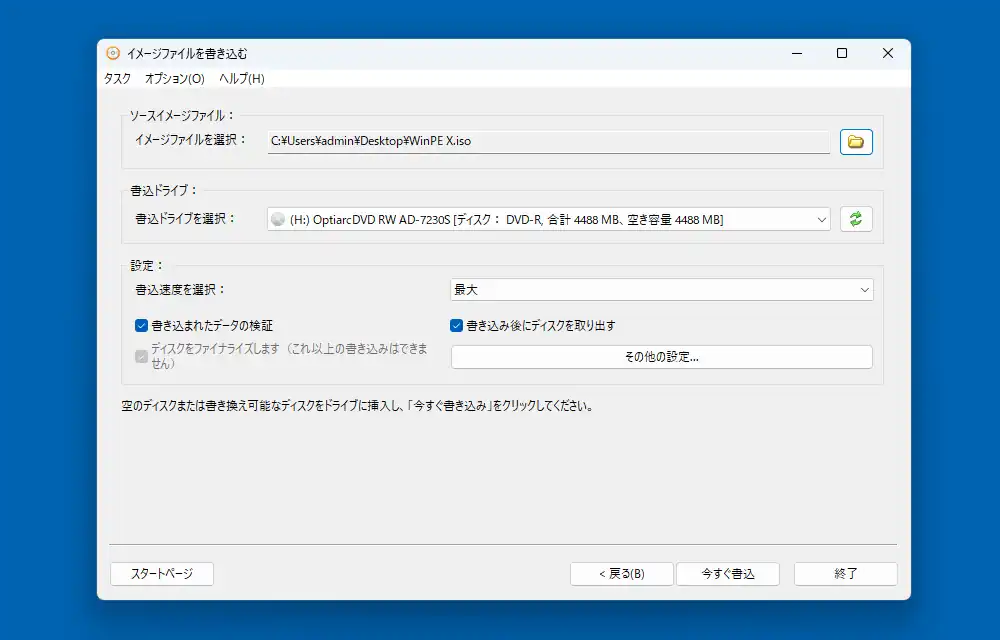Open the ヘルプ(H) menu
Image resolution: width=1000 pixels, height=640 pixels.
pos(242,79)
